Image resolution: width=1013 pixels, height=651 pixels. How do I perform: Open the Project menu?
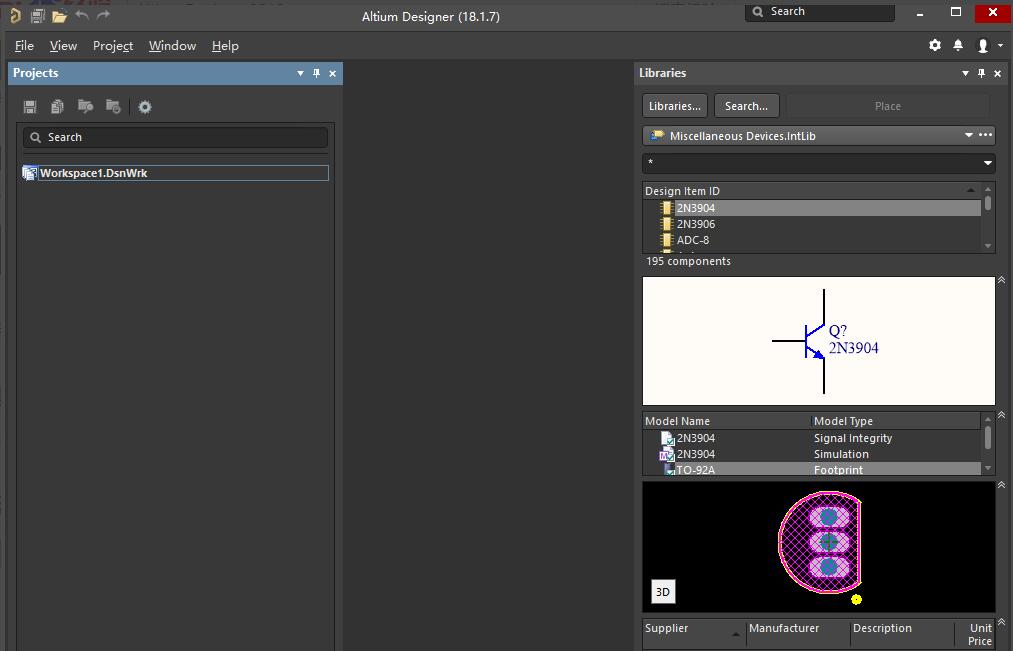113,46
